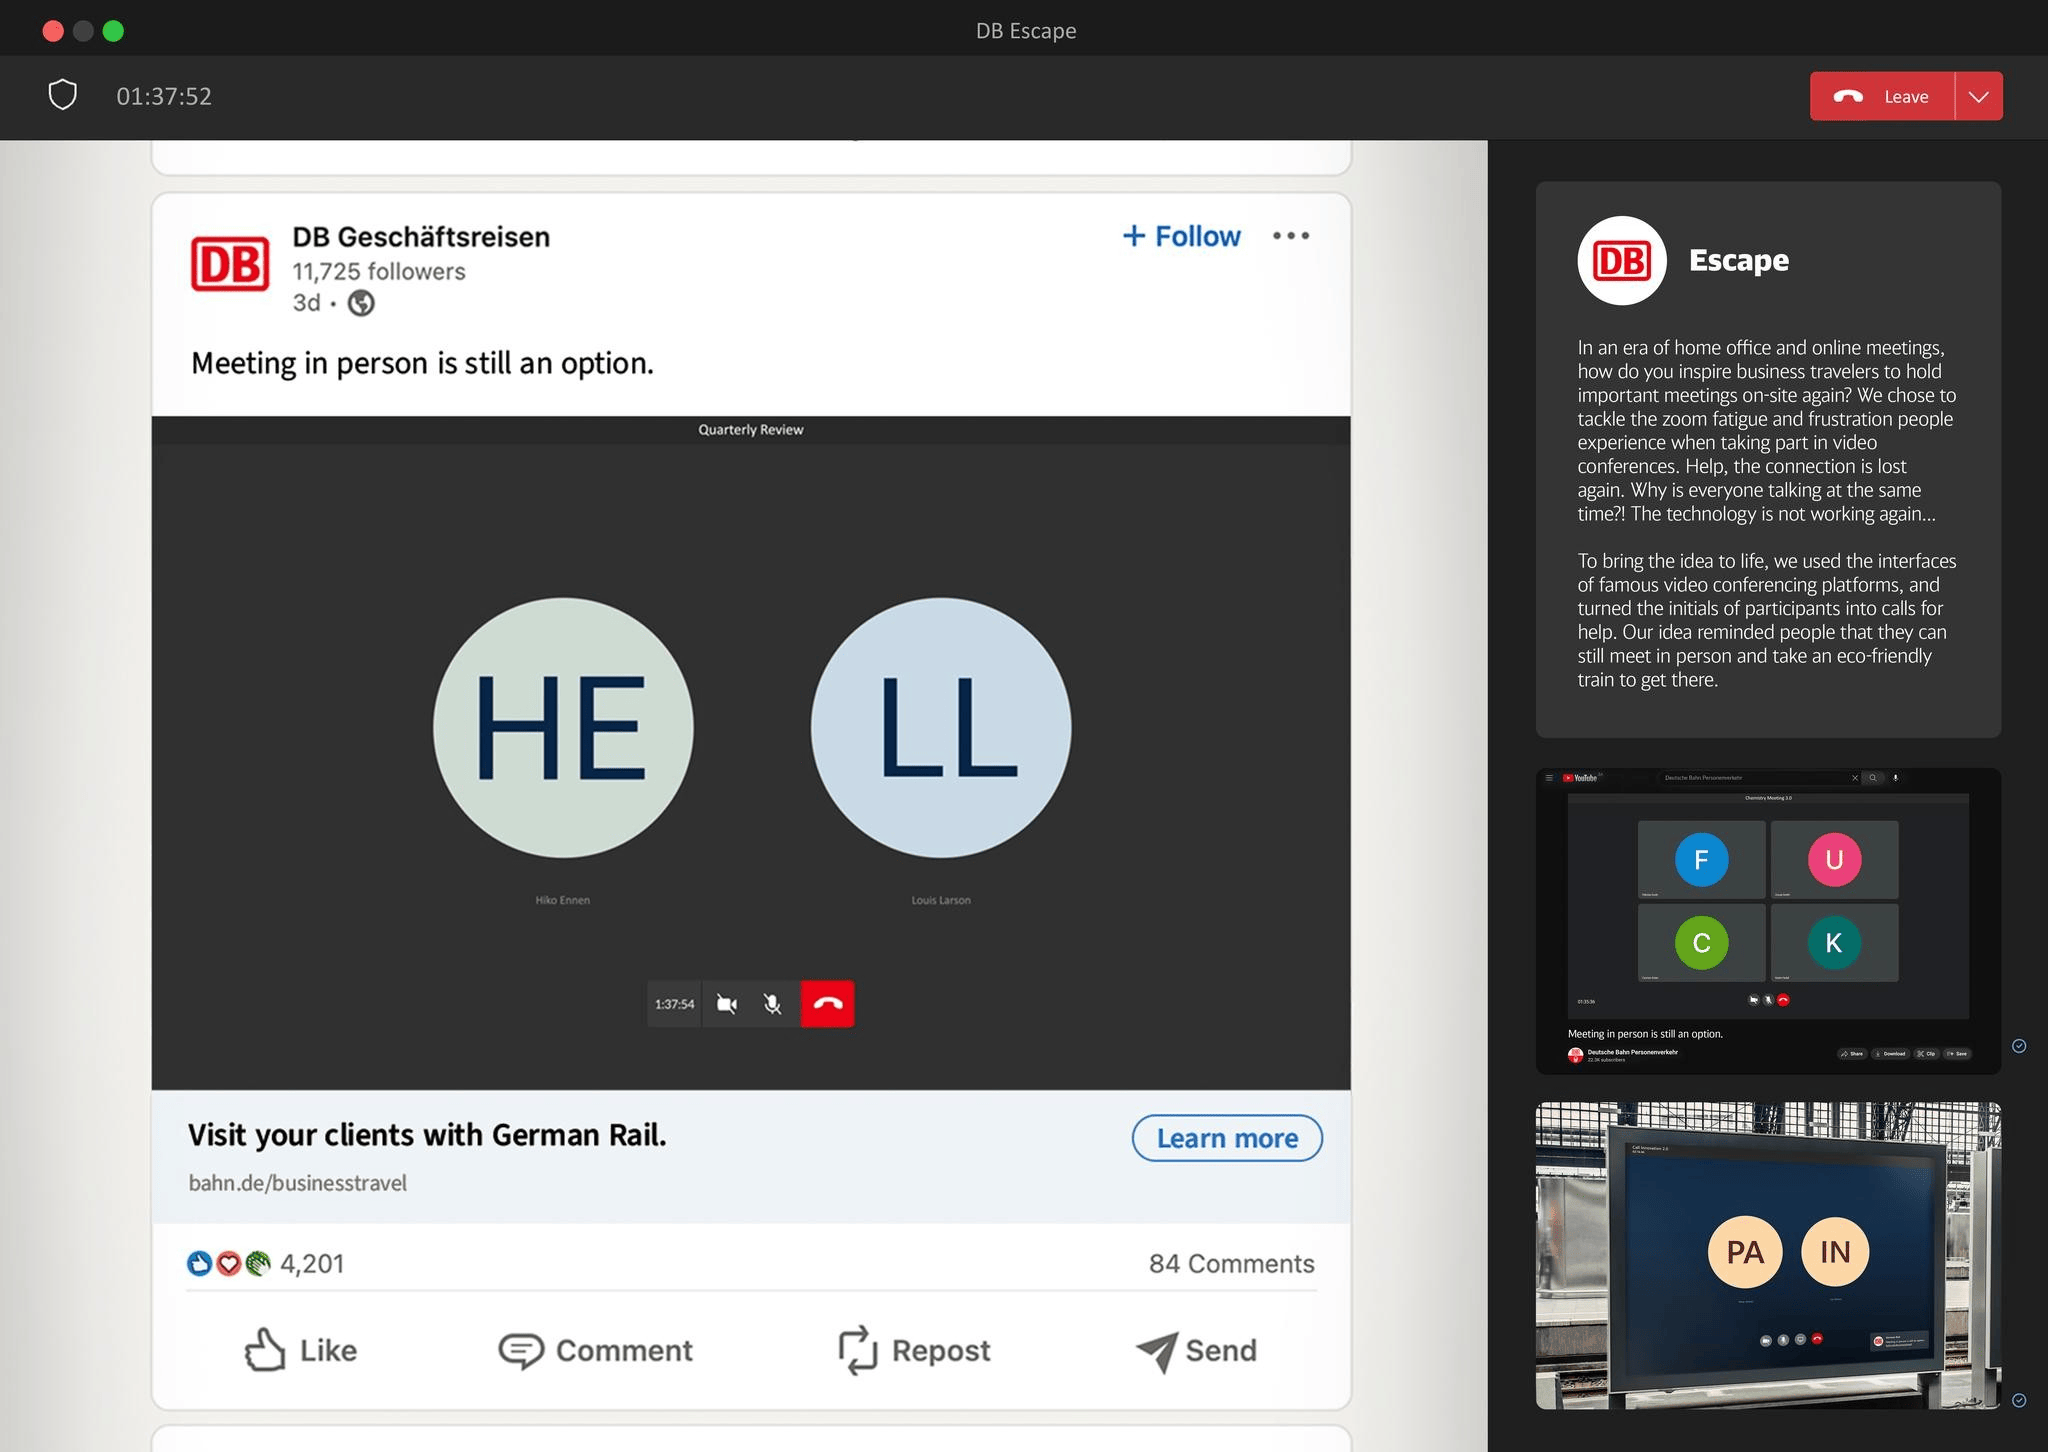The height and width of the screenshot is (1452, 2048).
Task: Click the check icon beside billboard thumbnail
Action: click(x=2019, y=1400)
